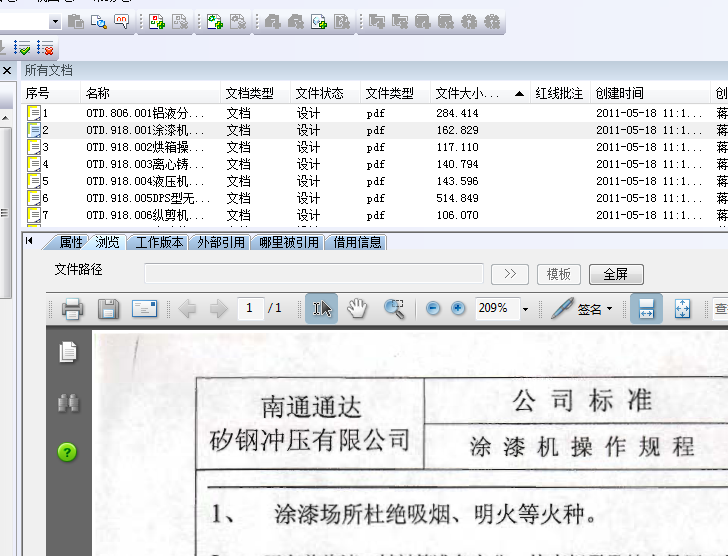The width and height of the screenshot is (728, 556).
Task: Click the document icon of row 2
Action: pos(33,130)
